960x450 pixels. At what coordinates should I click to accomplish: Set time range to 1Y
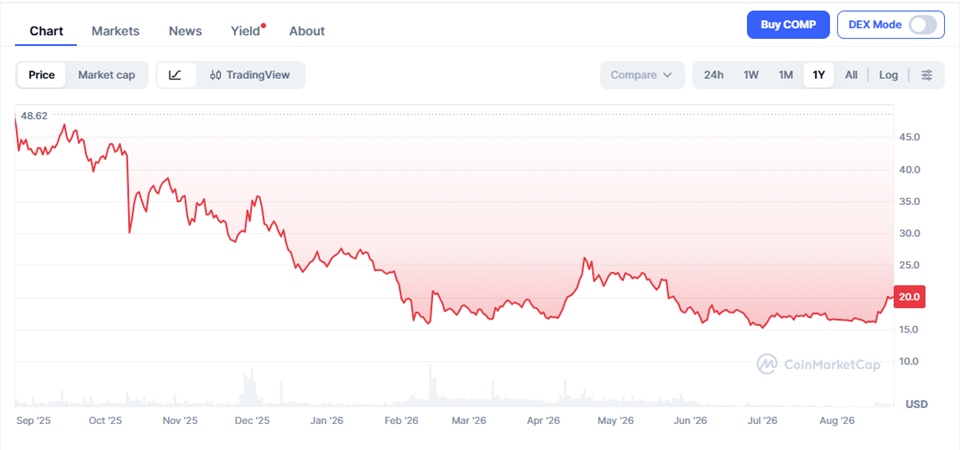819,75
